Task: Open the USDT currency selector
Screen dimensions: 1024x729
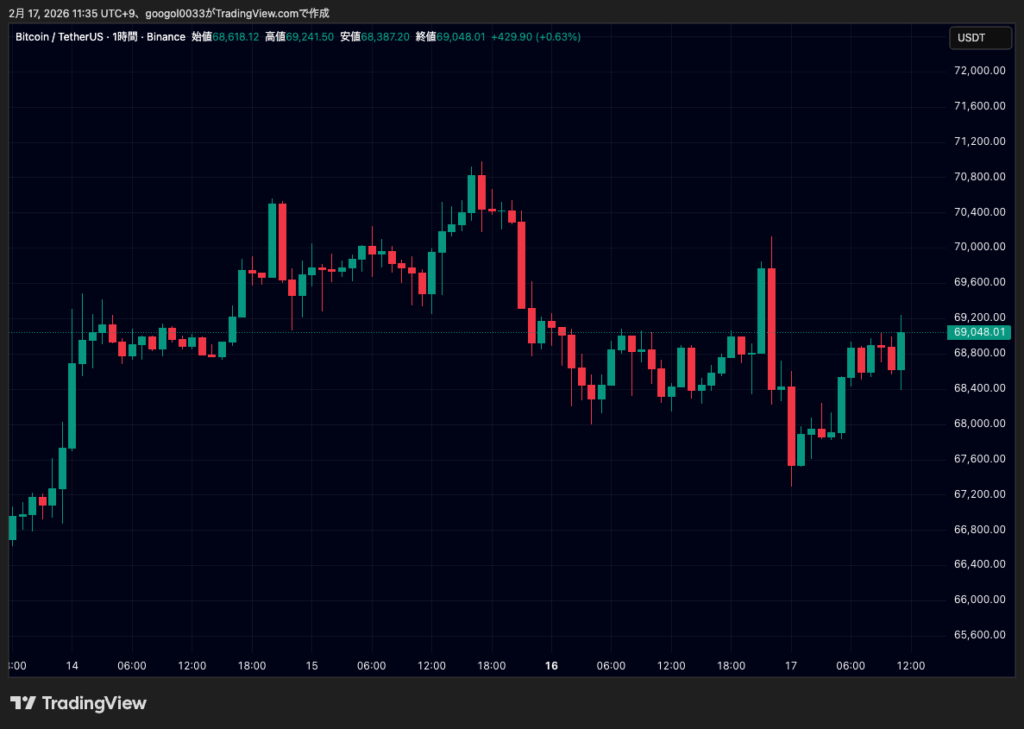Action: [971, 37]
